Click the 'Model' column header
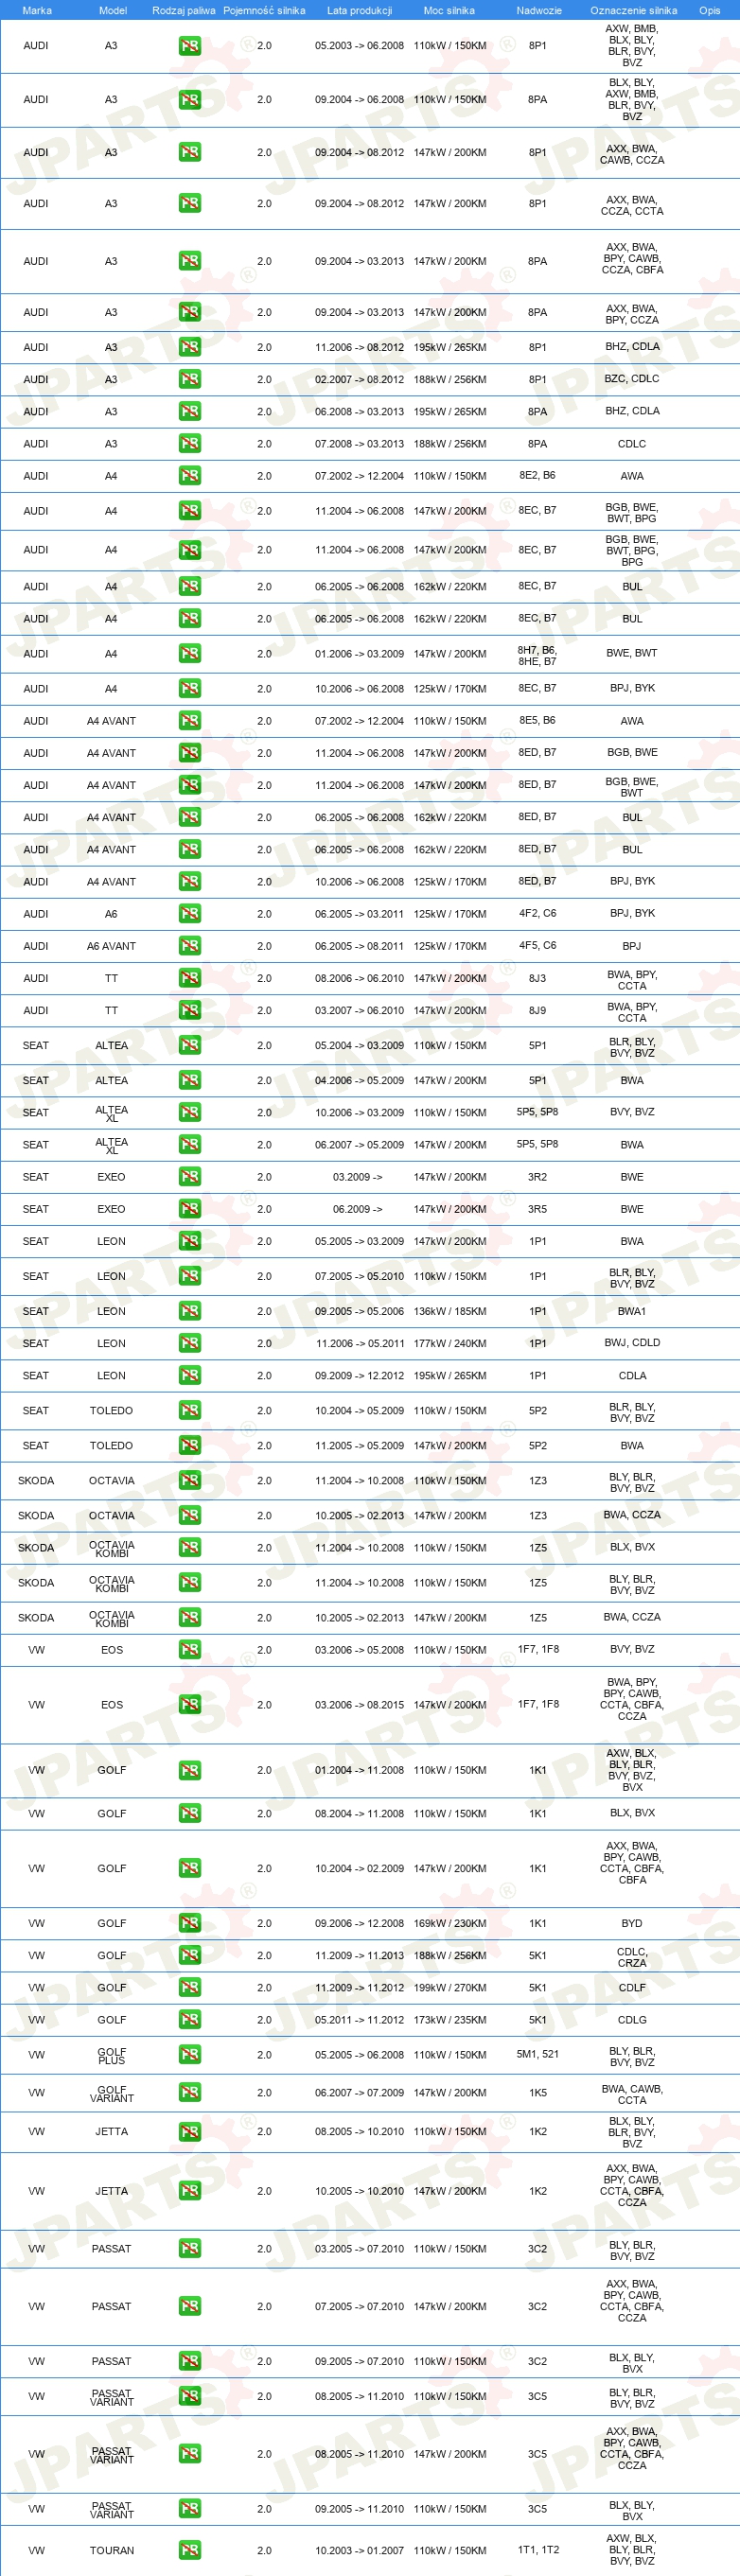The image size is (740, 2576). pos(112,10)
